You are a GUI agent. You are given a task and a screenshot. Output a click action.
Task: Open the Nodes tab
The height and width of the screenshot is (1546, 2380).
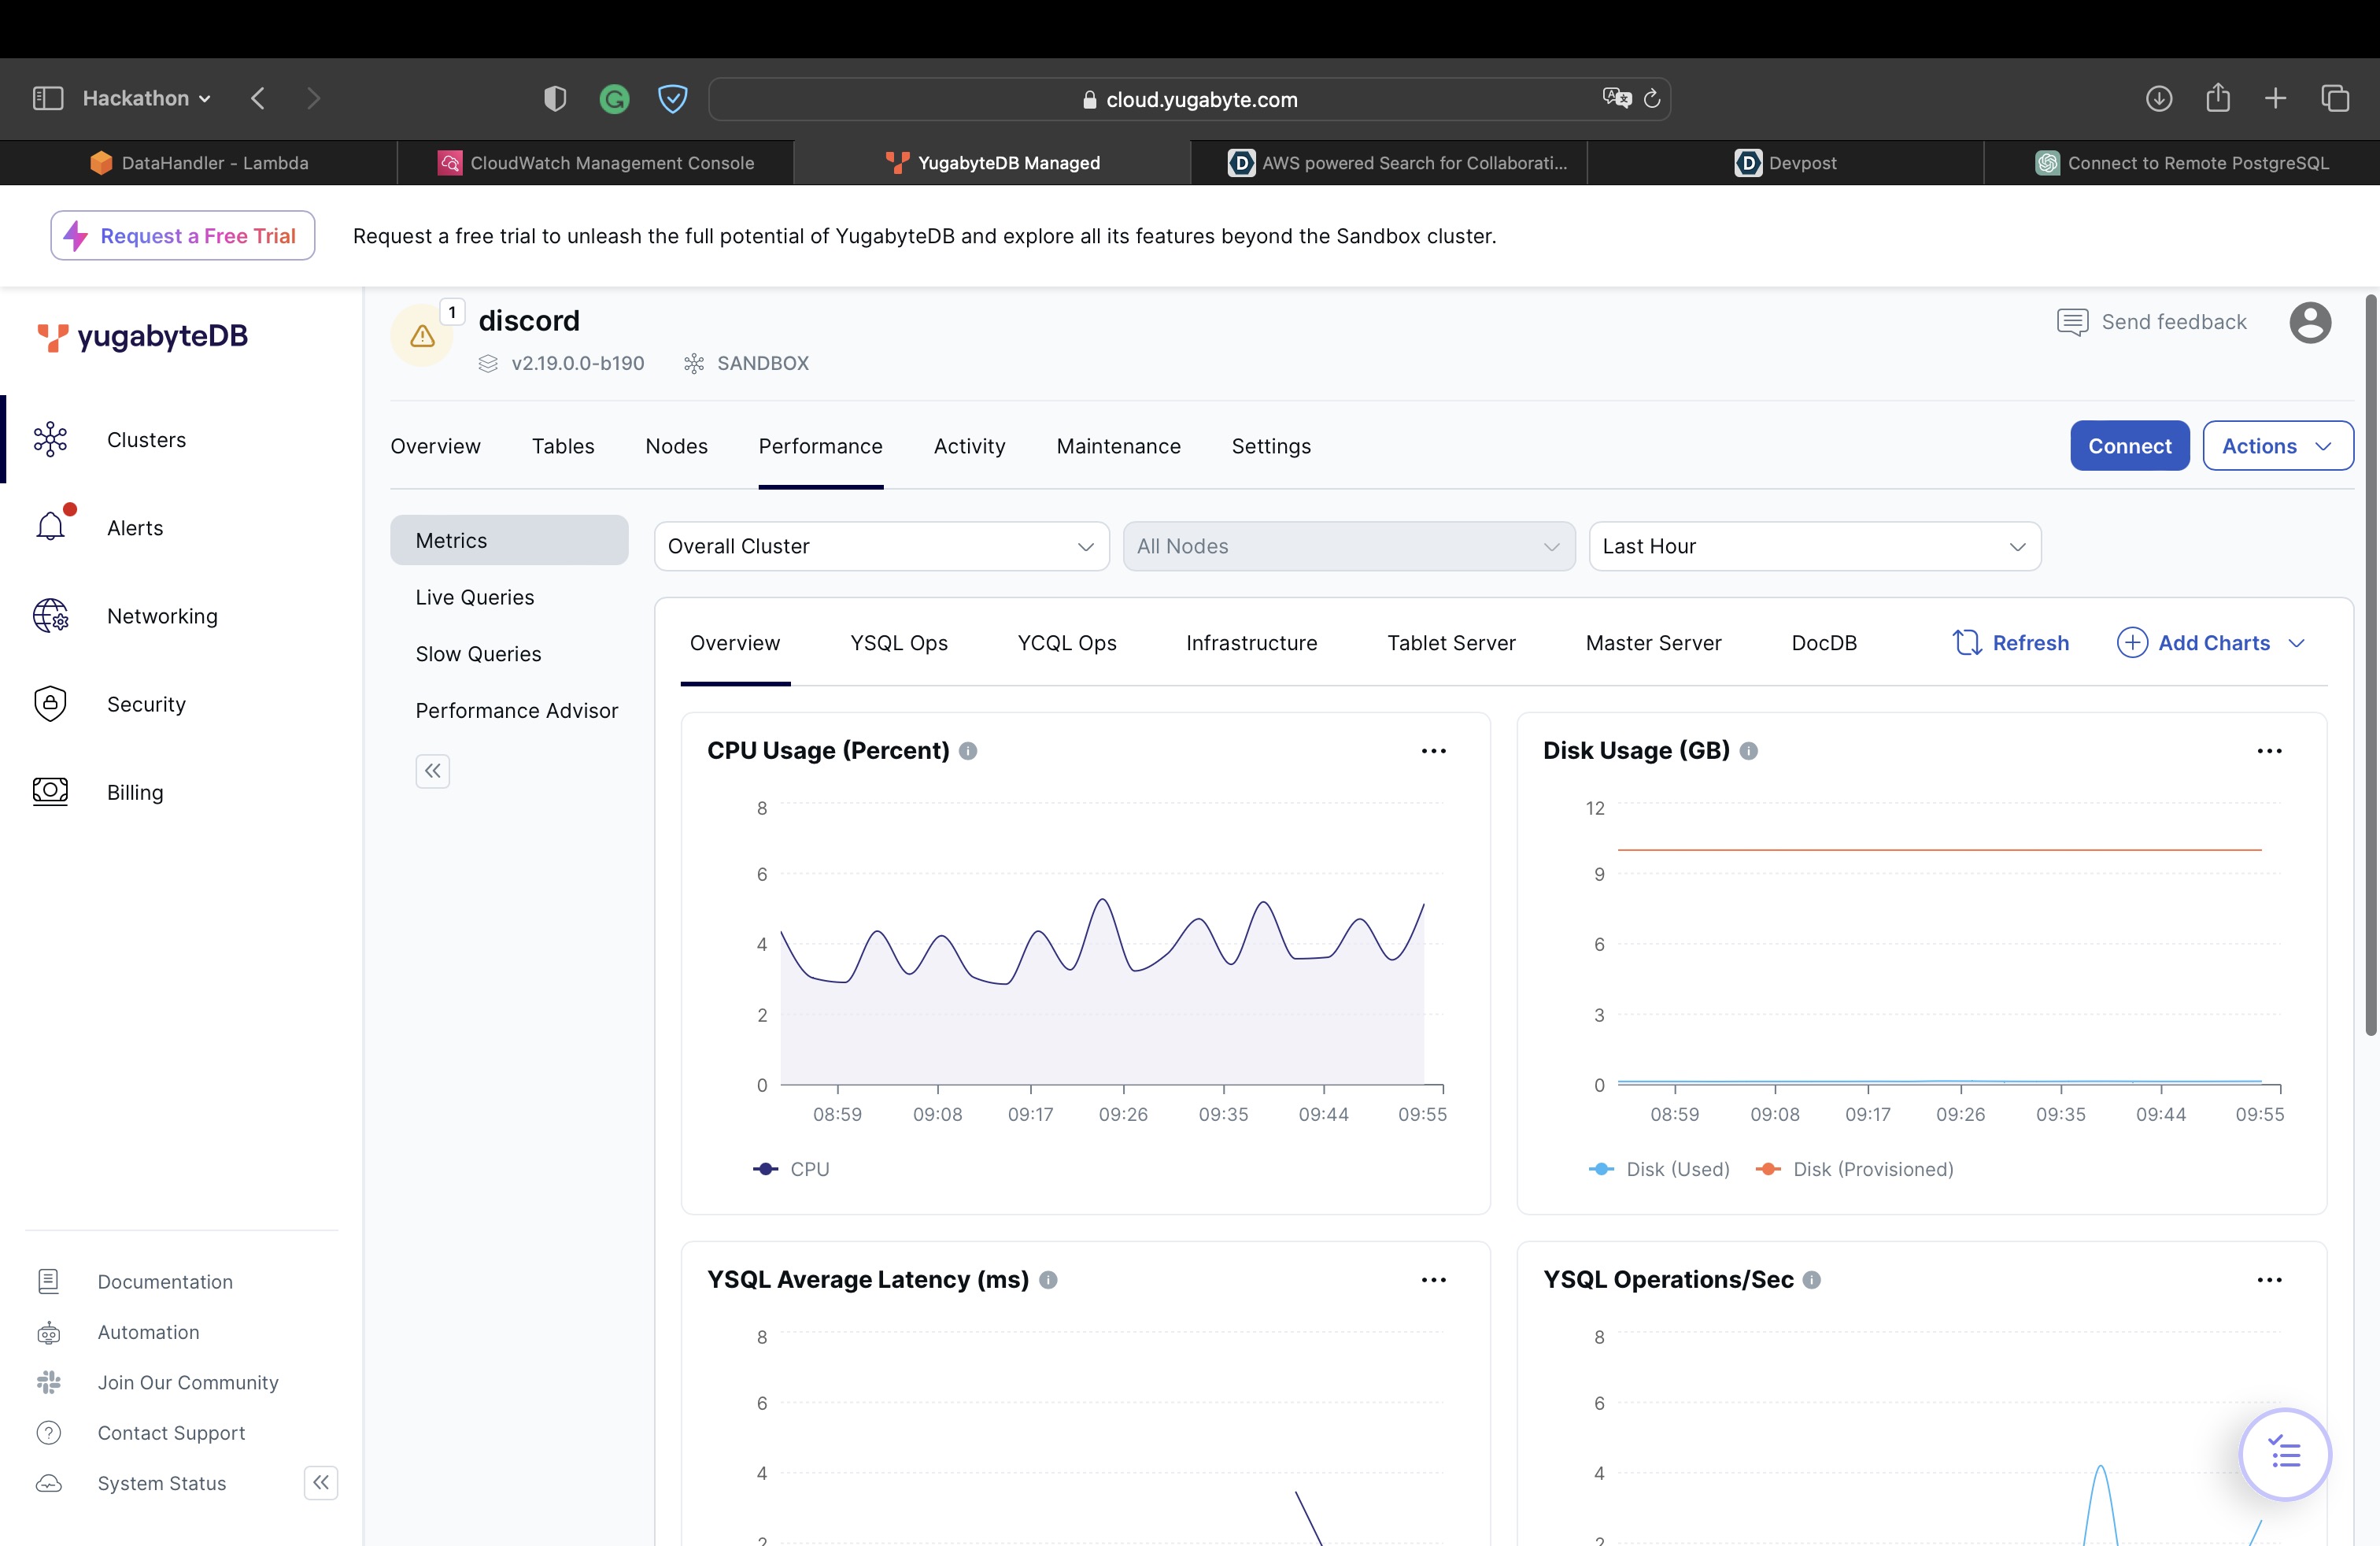click(676, 446)
